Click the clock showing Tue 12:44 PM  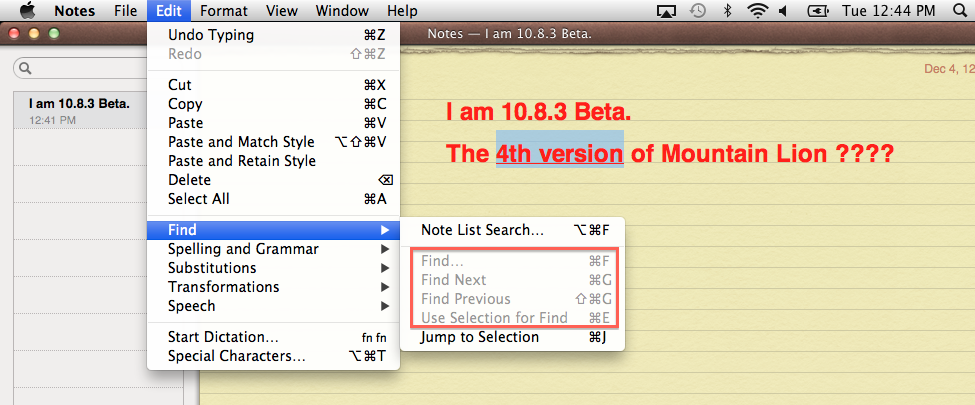888,11
